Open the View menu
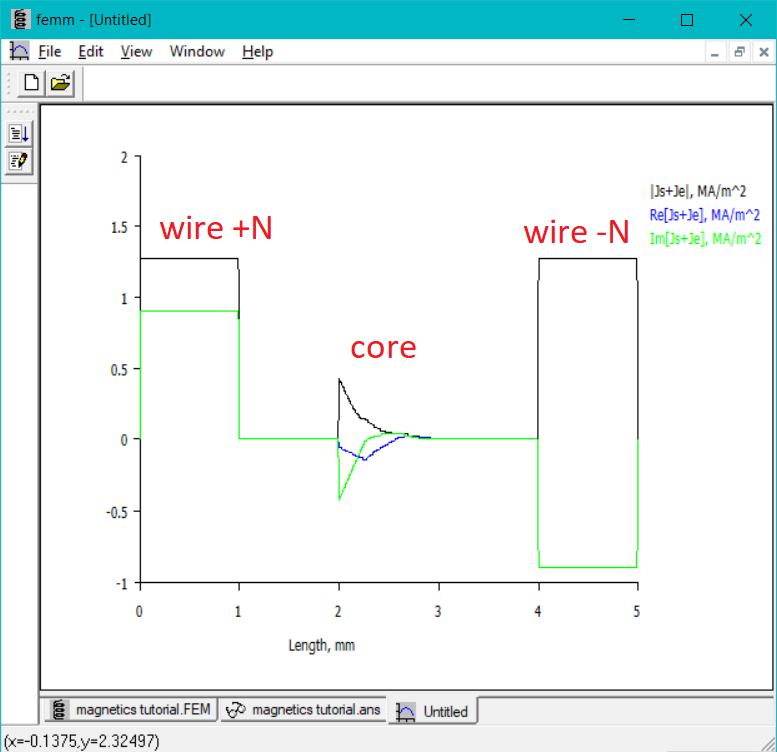This screenshot has height=752, width=777. point(136,52)
